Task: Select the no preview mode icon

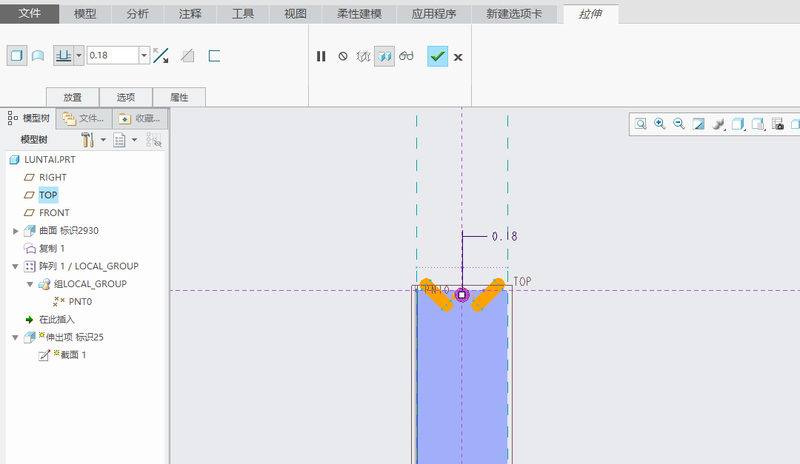Action: click(x=343, y=56)
